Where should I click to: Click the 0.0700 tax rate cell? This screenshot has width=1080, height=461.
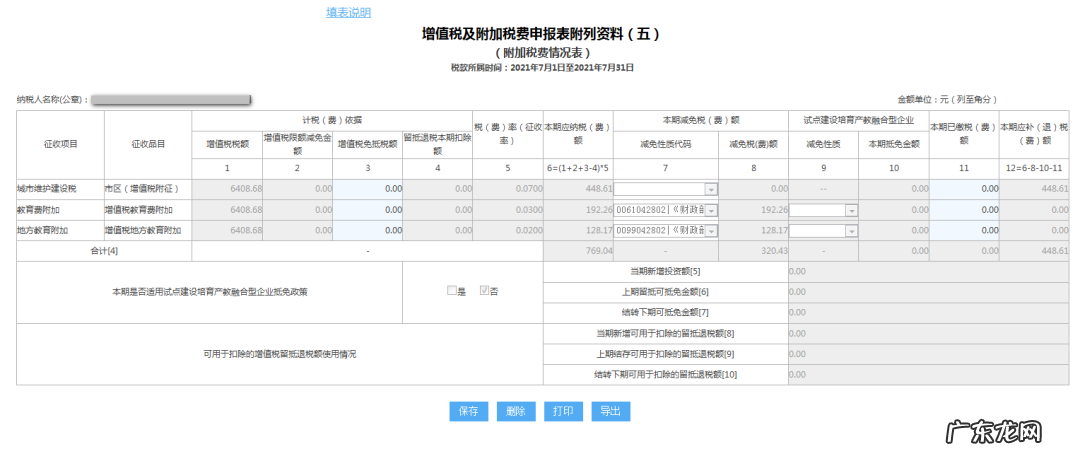pos(508,189)
